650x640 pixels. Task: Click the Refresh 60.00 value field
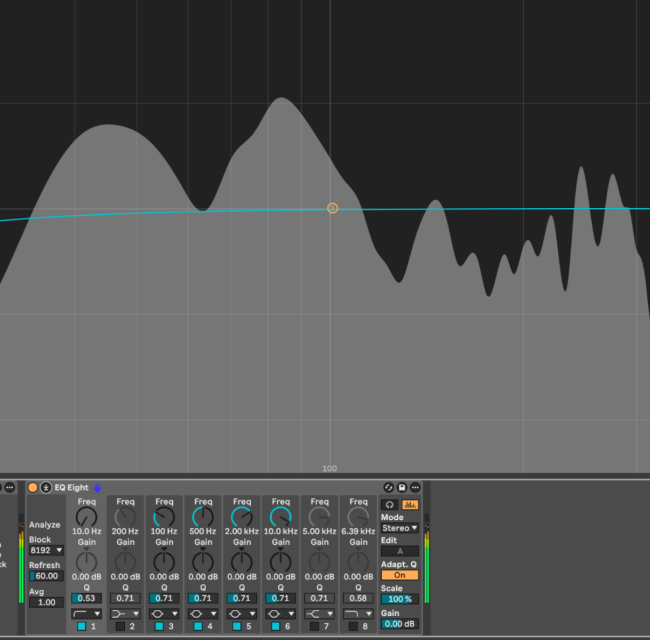tap(47, 576)
